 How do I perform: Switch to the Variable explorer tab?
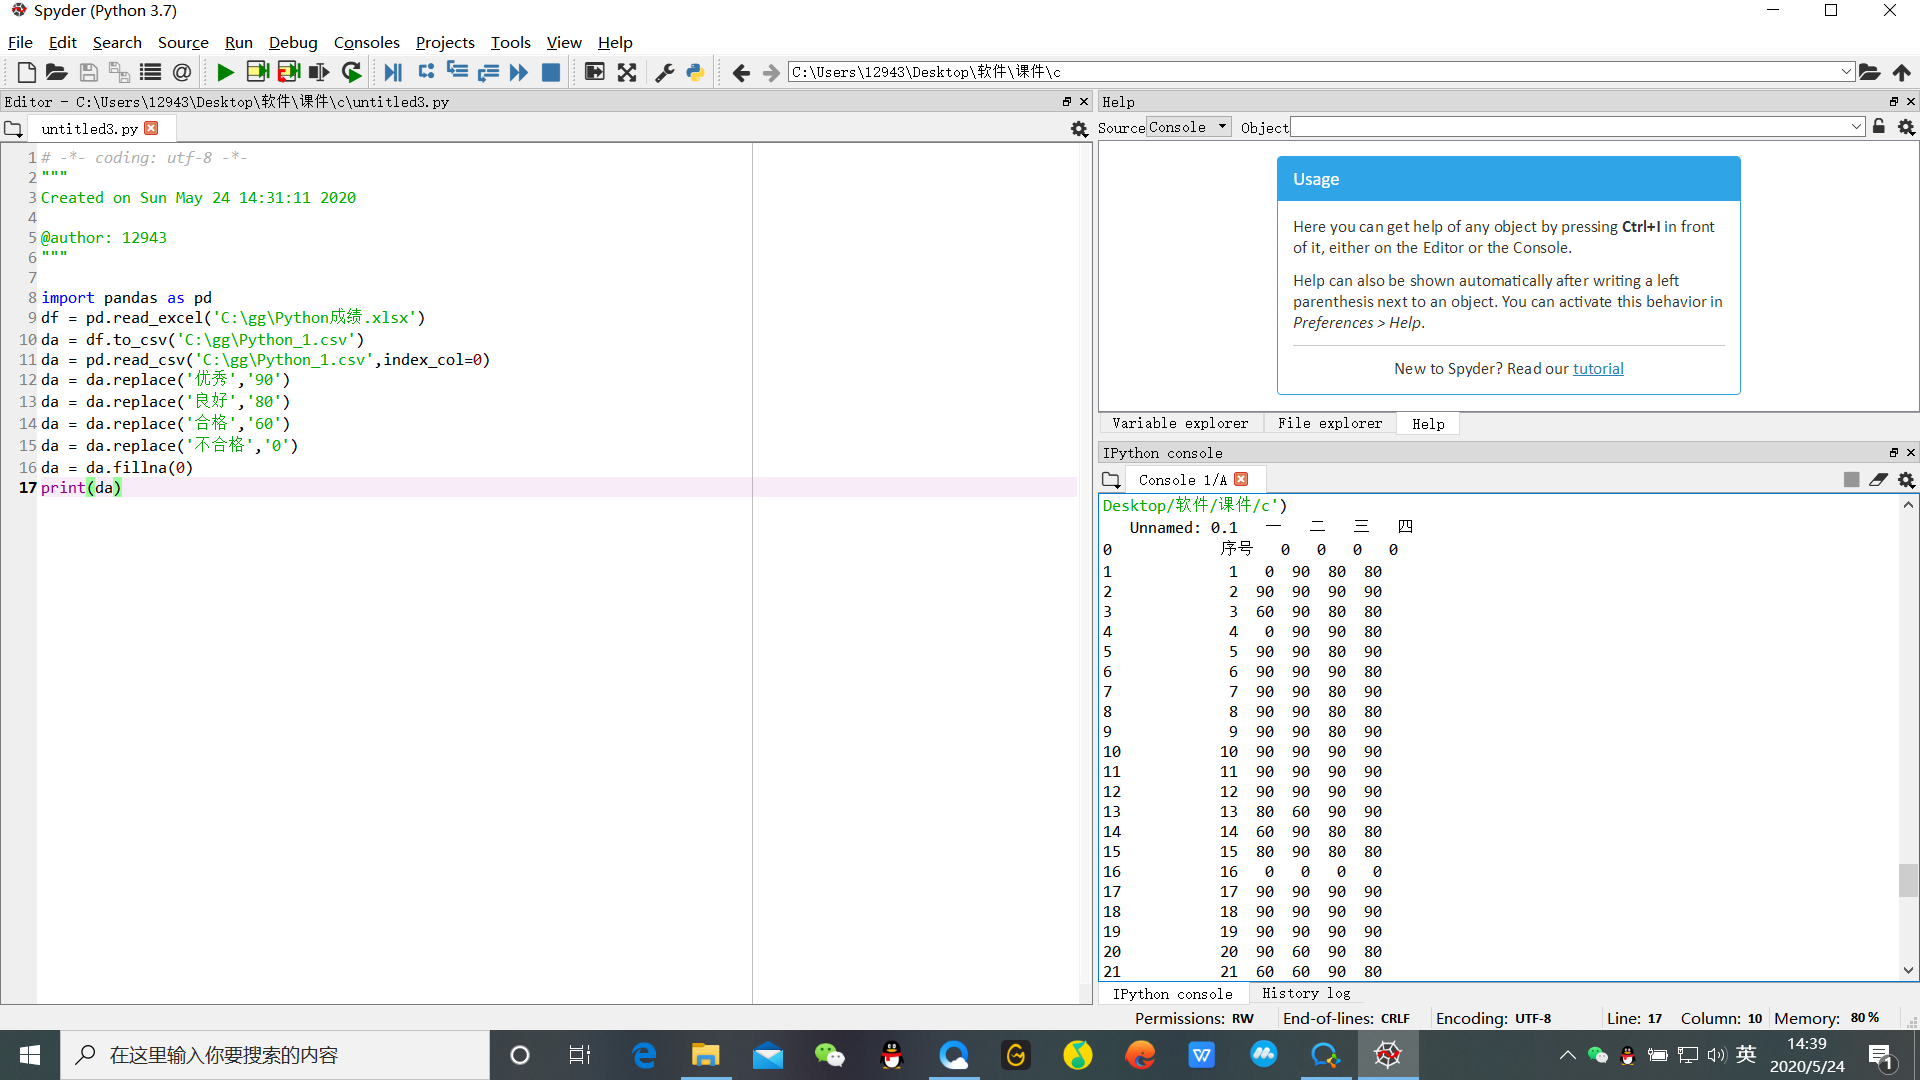(x=1180, y=423)
